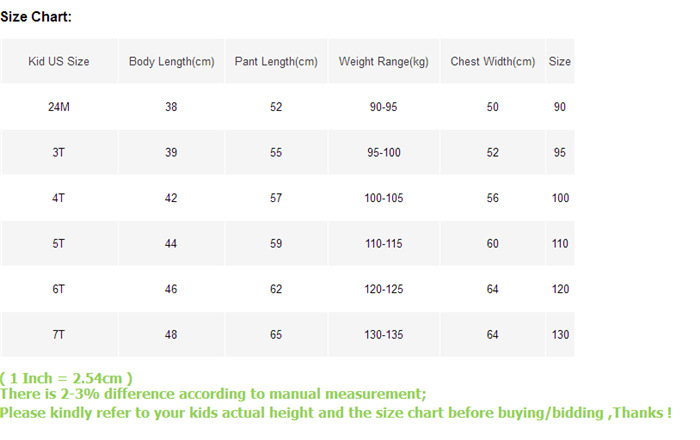Click the 'Kid US Size' column header
This screenshot has width=700, height=440.
click(59, 62)
